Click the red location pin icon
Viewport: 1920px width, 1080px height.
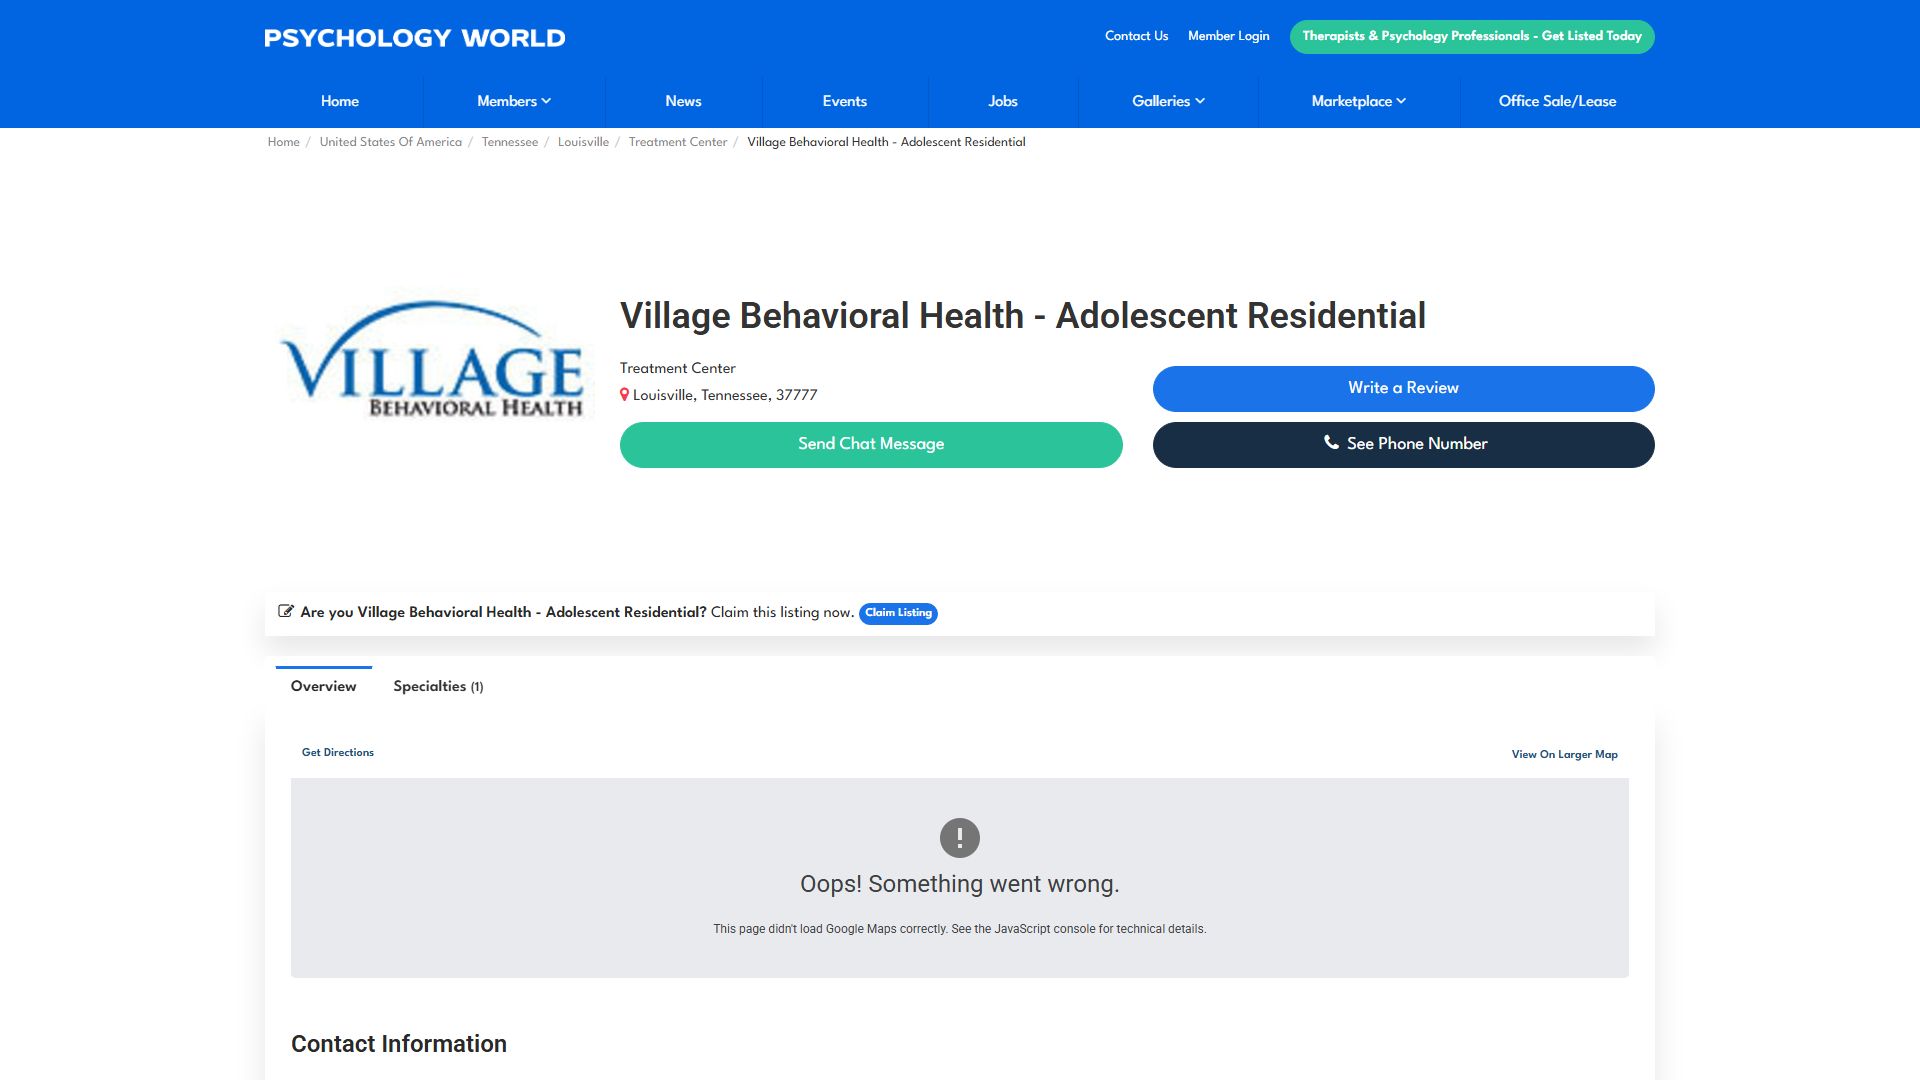point(624,395)
